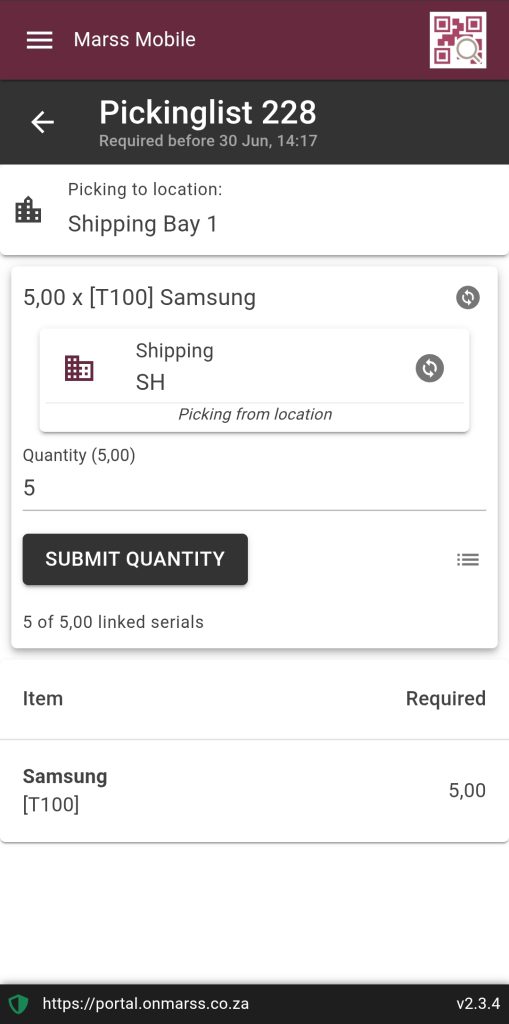Image resolution: width=509 pixels, height=1024 pixels.
Task: Tap the QR code scanner icon
Action: 457,40
